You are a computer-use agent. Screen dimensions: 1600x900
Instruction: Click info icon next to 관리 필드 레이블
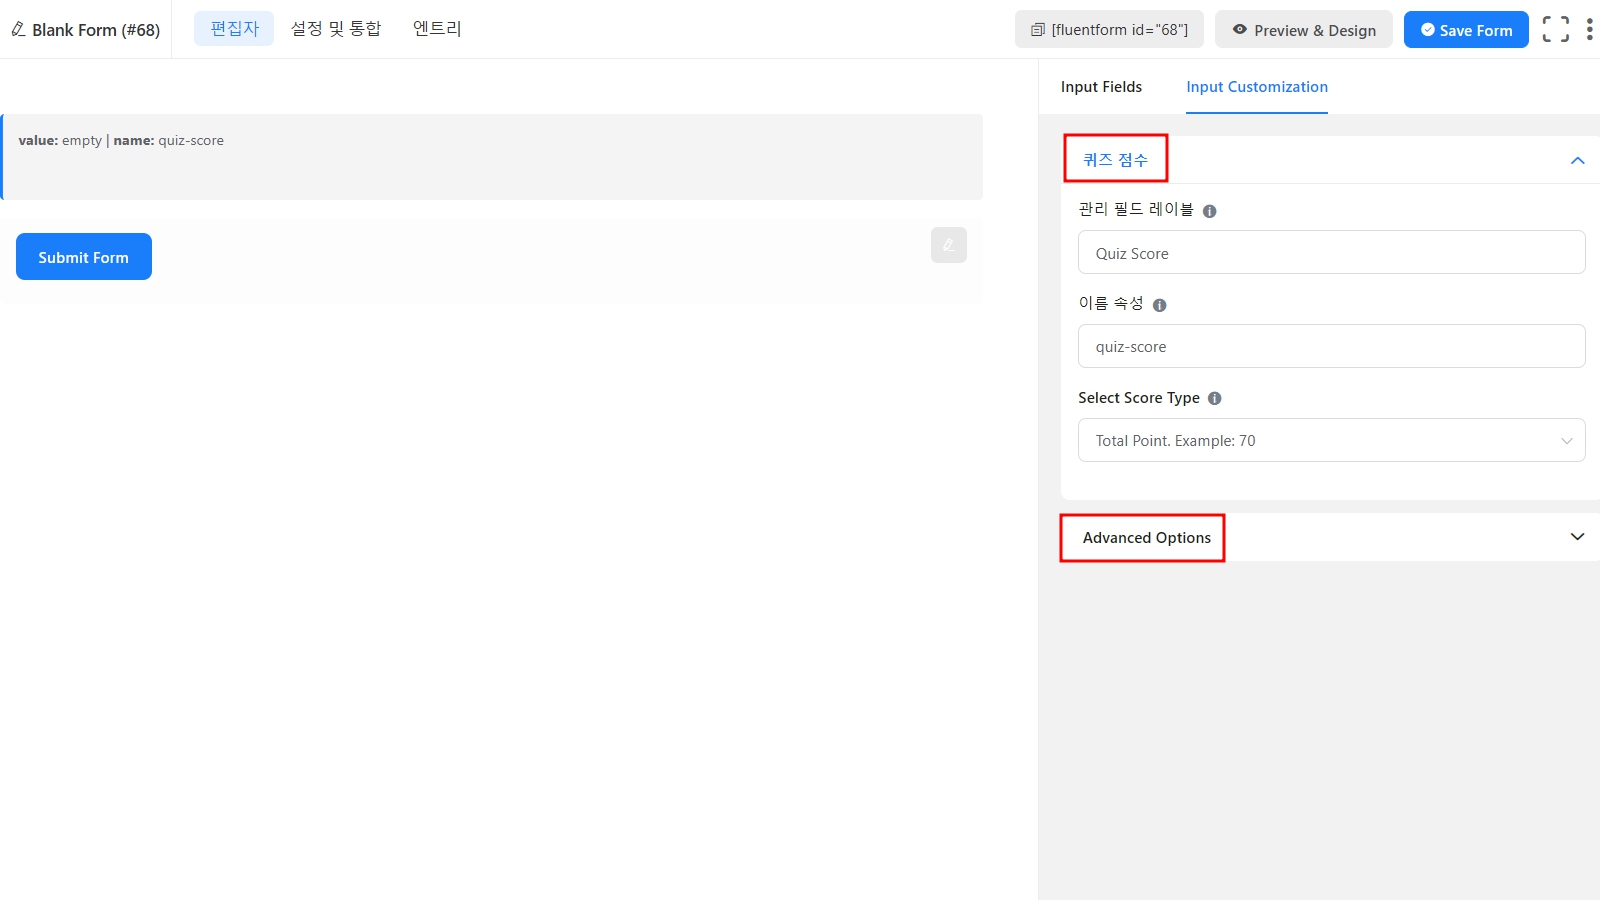[x=1209, y=211]
